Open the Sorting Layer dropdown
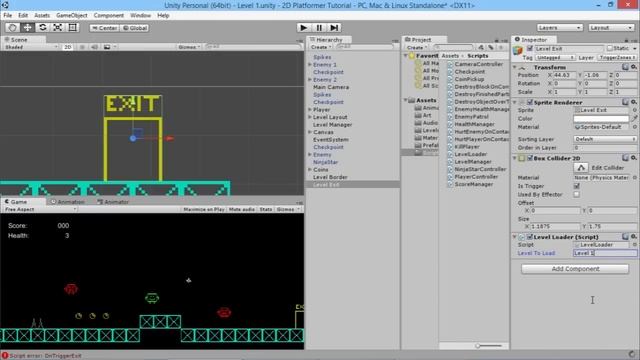Image resolution: width=640 pixels, height=360 pixels. coord(605,139)
